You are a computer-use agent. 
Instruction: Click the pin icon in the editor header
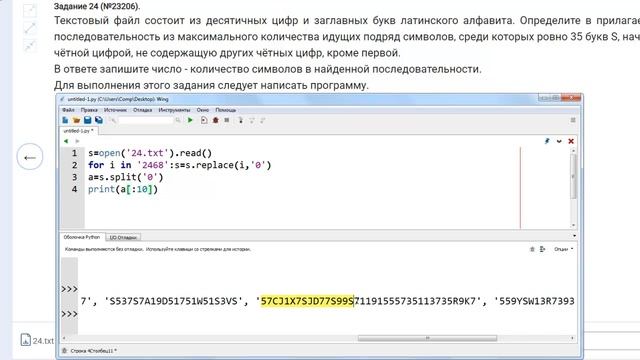547,141
